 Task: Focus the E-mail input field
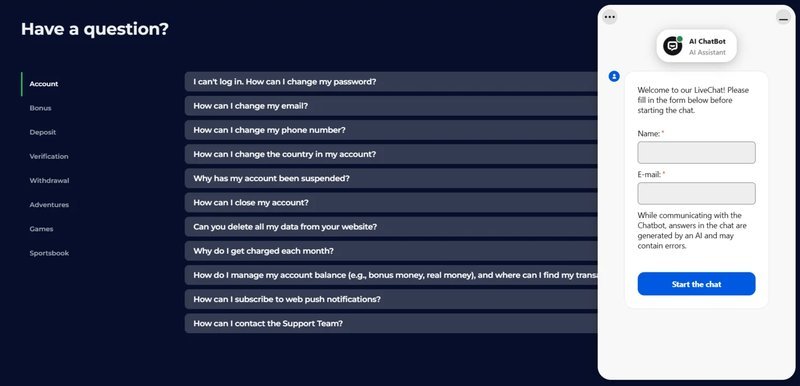(696, 193)
